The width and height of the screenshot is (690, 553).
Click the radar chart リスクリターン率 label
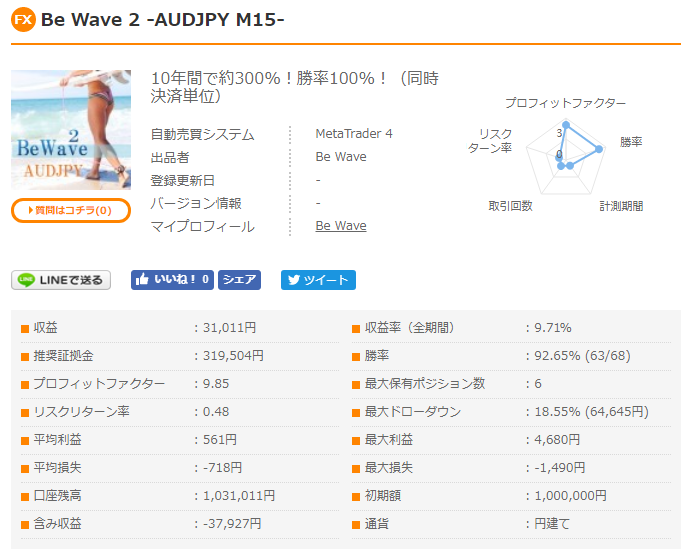490,140
